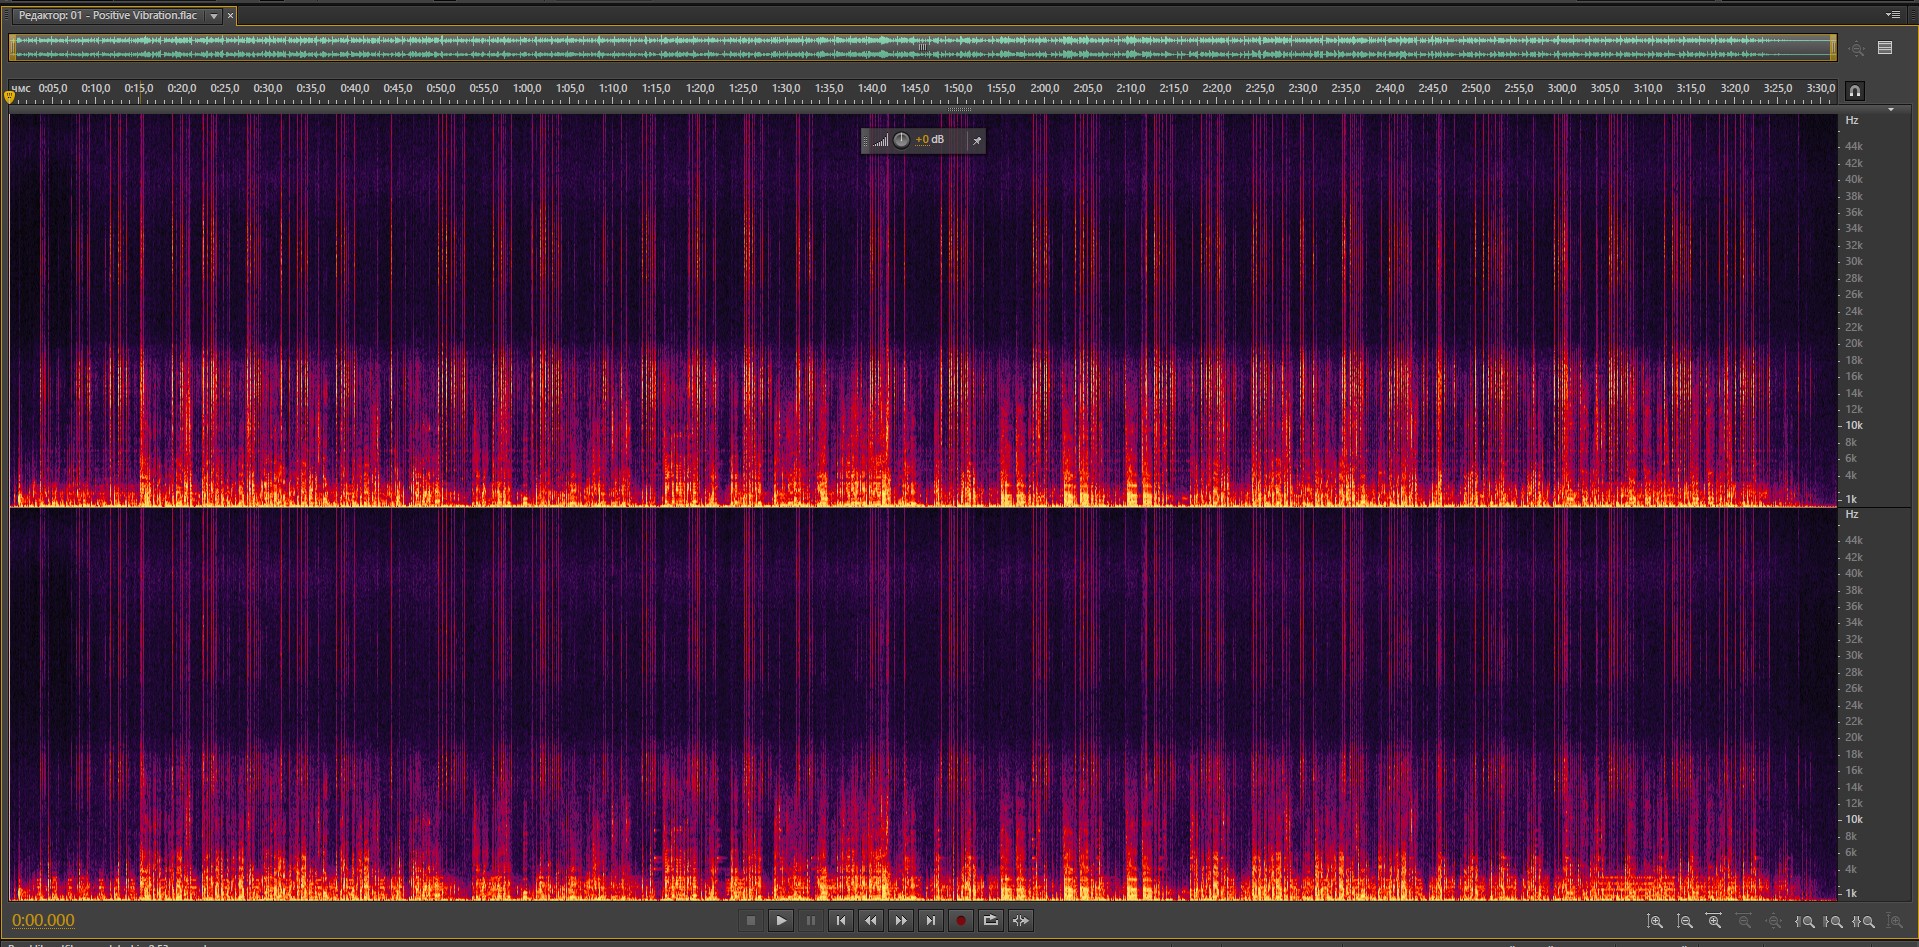
Task: Click the red Record button
Action: [x=961, y=921]
